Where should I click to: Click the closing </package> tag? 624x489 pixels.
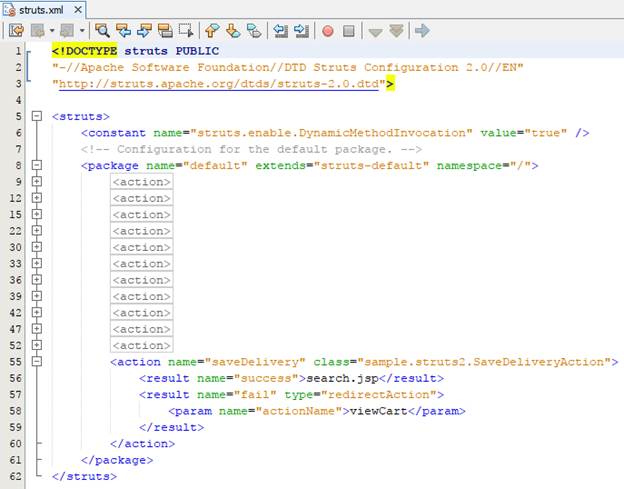pyautogui.click(x=117, y=460)
